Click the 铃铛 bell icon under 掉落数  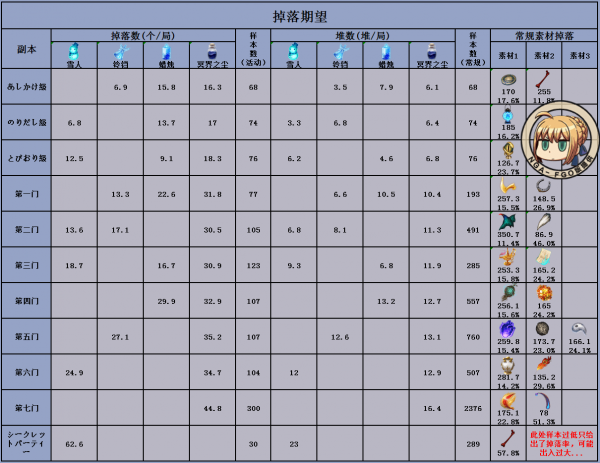[x=121, y=52]
